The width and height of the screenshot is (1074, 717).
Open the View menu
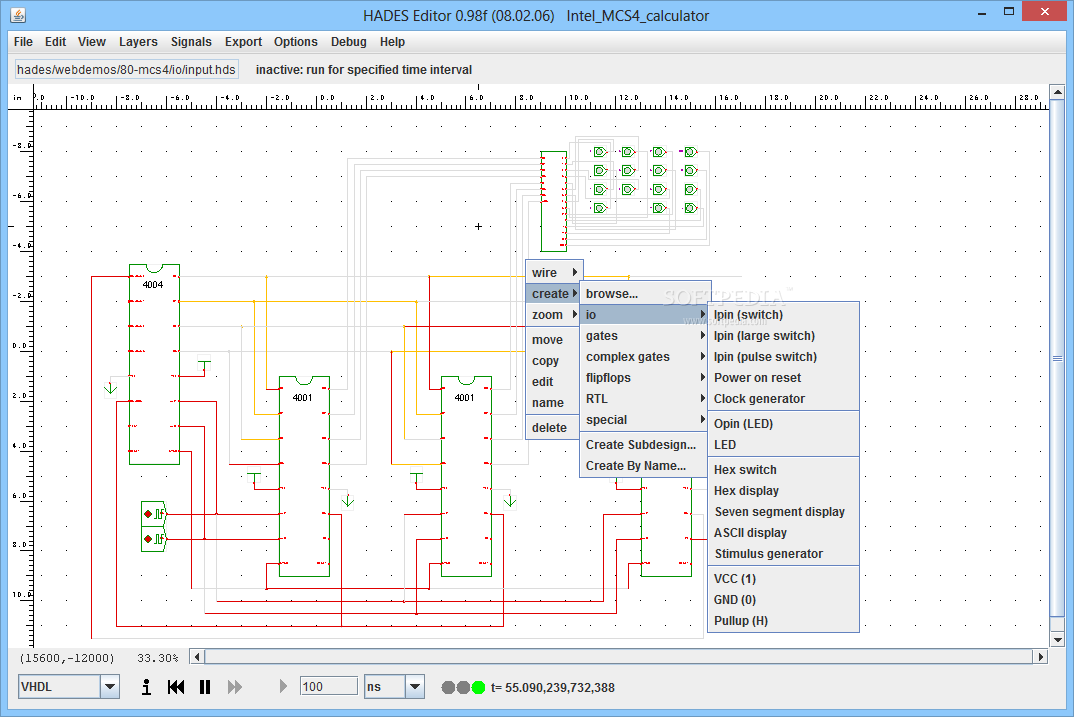[92, 42]
